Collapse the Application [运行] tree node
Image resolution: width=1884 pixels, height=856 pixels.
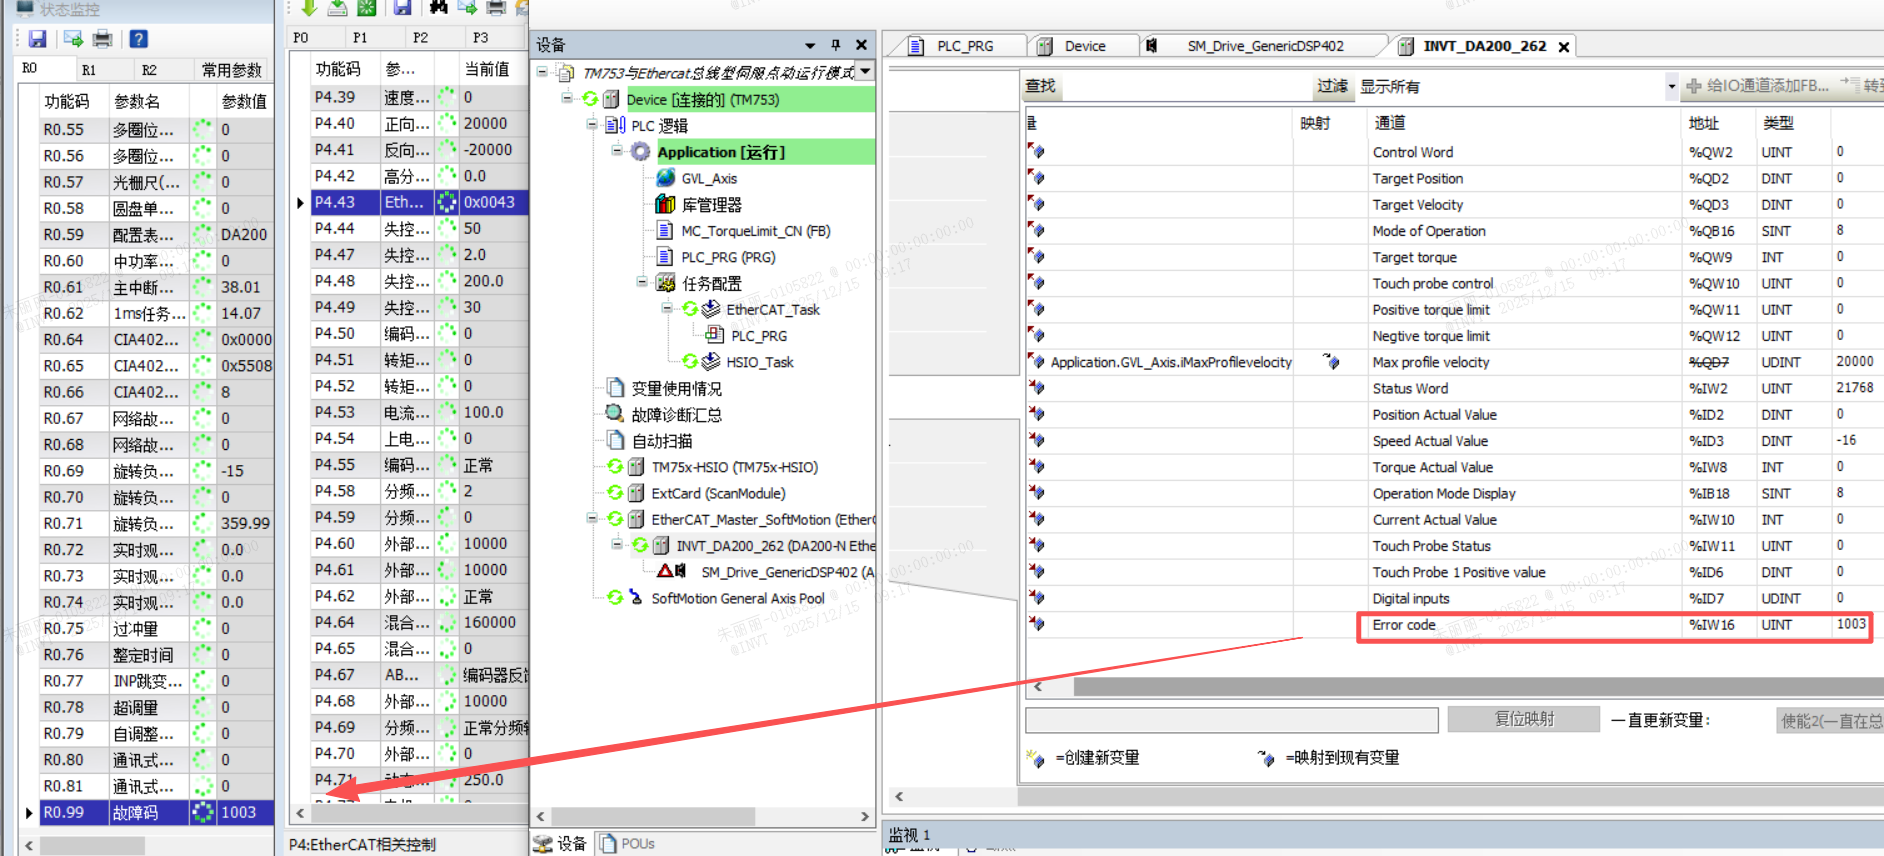pyautogui.click(x=617, y=151)
